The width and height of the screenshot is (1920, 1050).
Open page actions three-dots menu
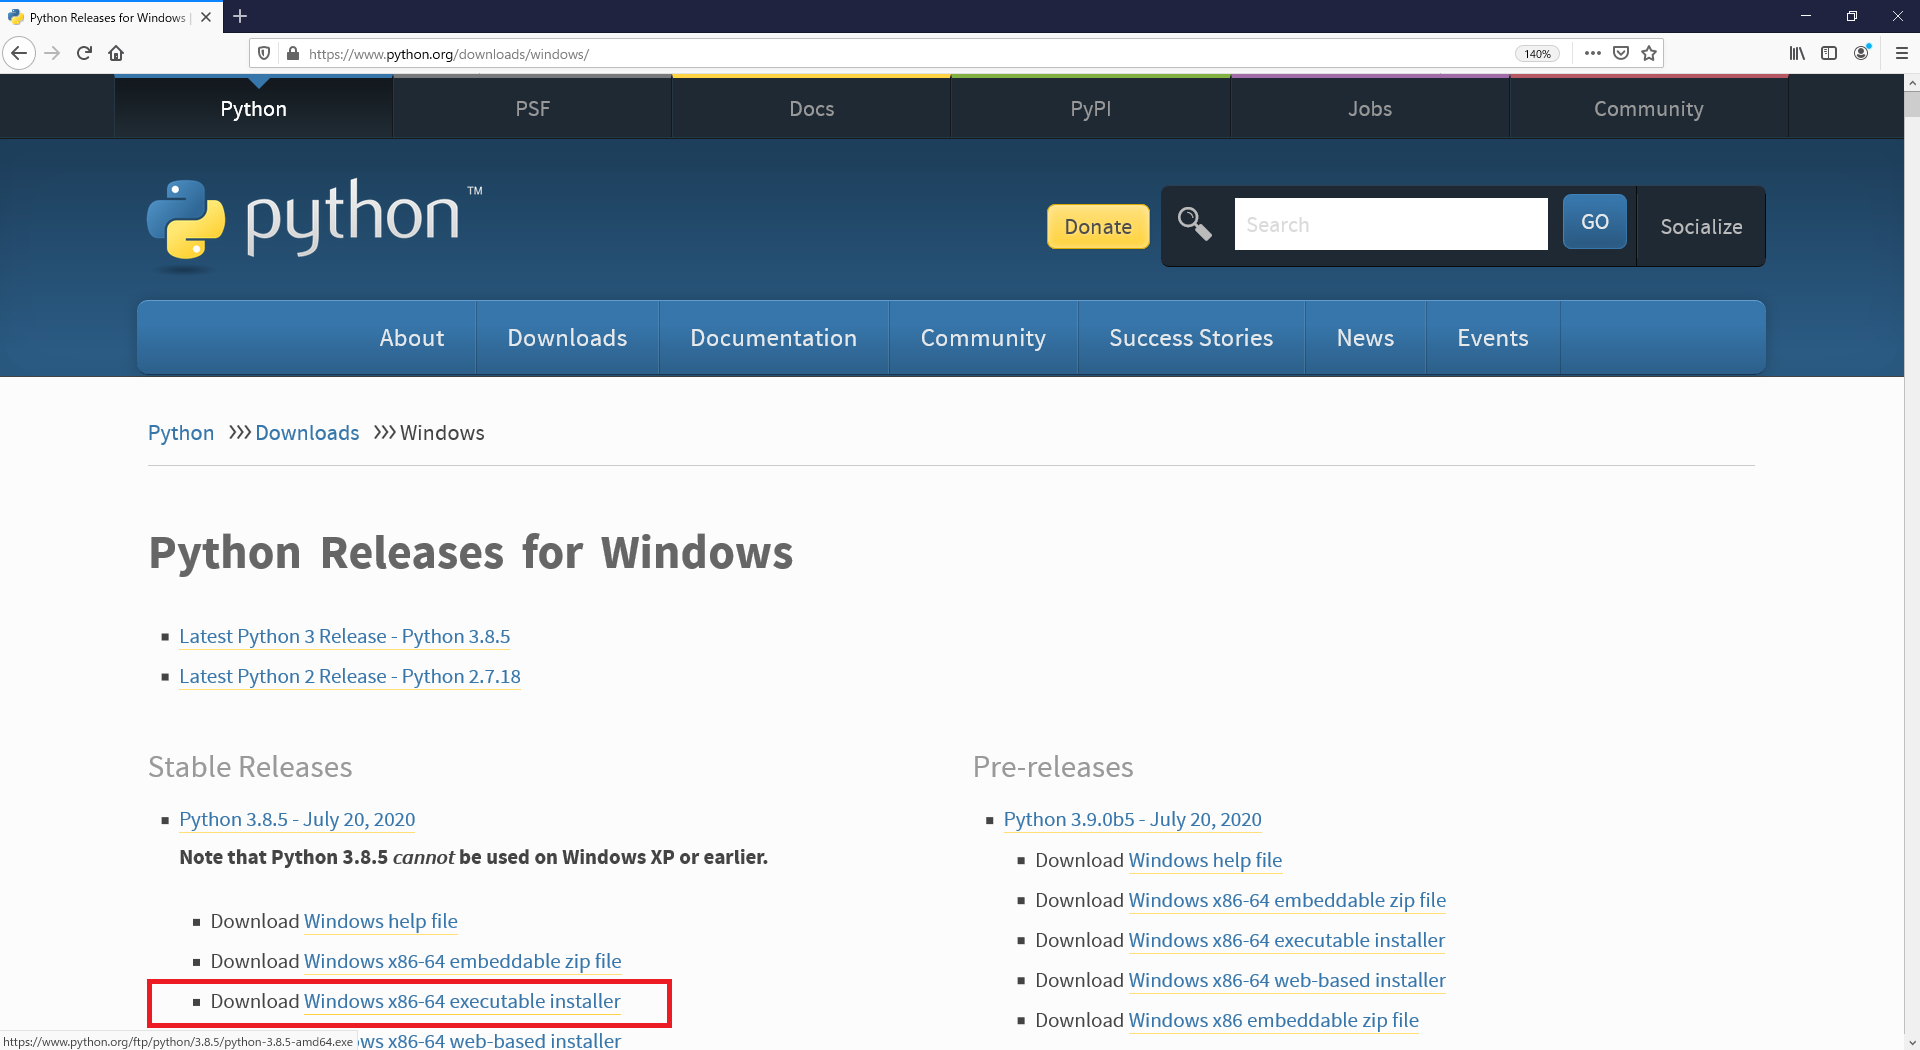1593,53
